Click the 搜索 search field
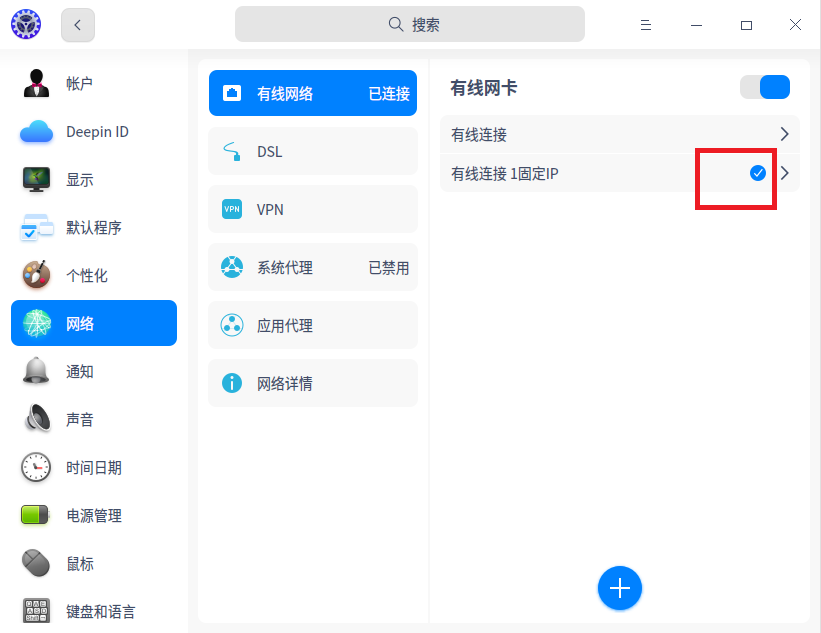821x633 pixels. pos(410,23)
